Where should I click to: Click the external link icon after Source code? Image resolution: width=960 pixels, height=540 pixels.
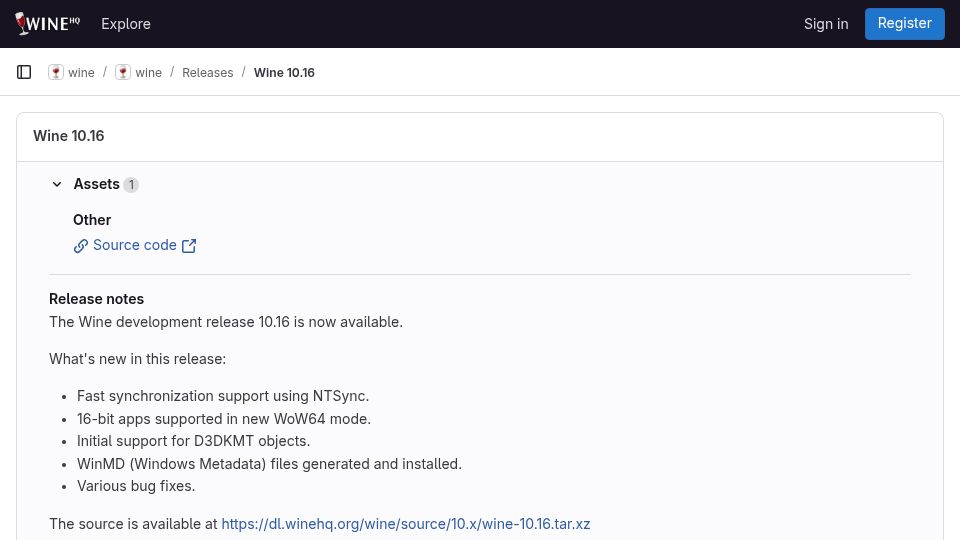coord(189,246)
